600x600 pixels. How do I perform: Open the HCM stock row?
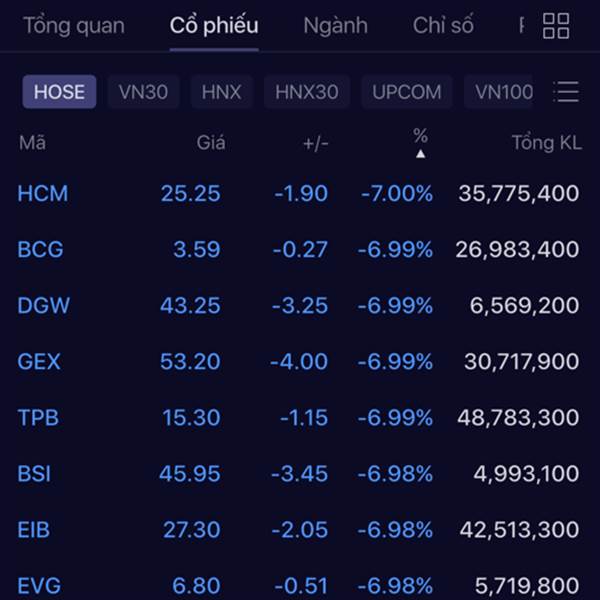298,193
